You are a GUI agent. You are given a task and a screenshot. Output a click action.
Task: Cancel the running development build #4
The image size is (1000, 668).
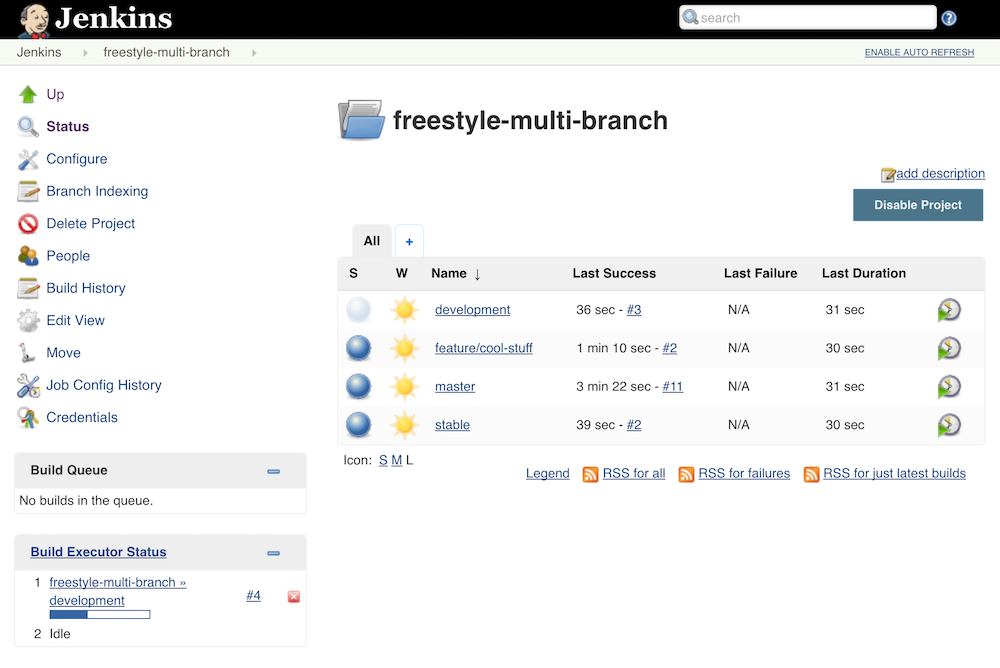point(293,597)
